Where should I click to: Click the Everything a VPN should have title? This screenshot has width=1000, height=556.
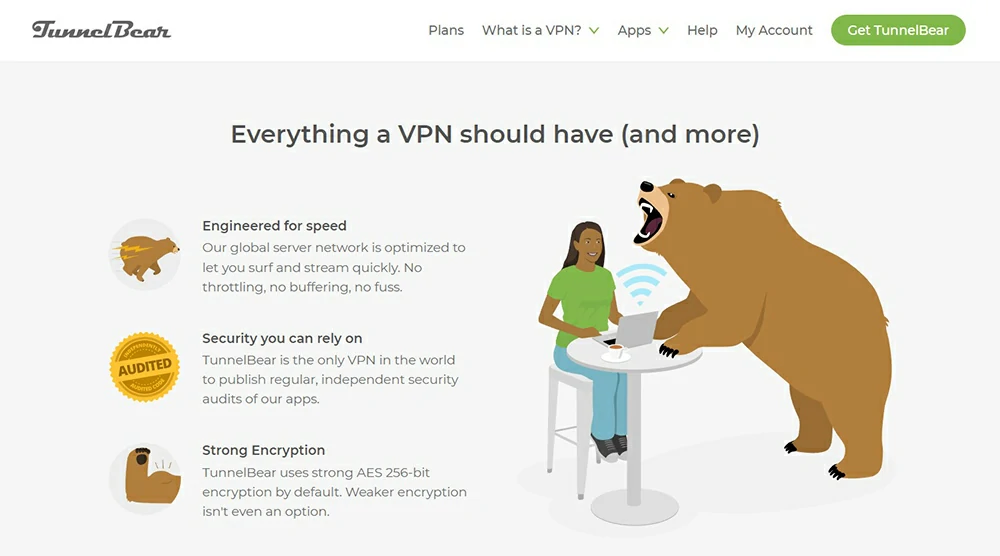pos(495,135)
